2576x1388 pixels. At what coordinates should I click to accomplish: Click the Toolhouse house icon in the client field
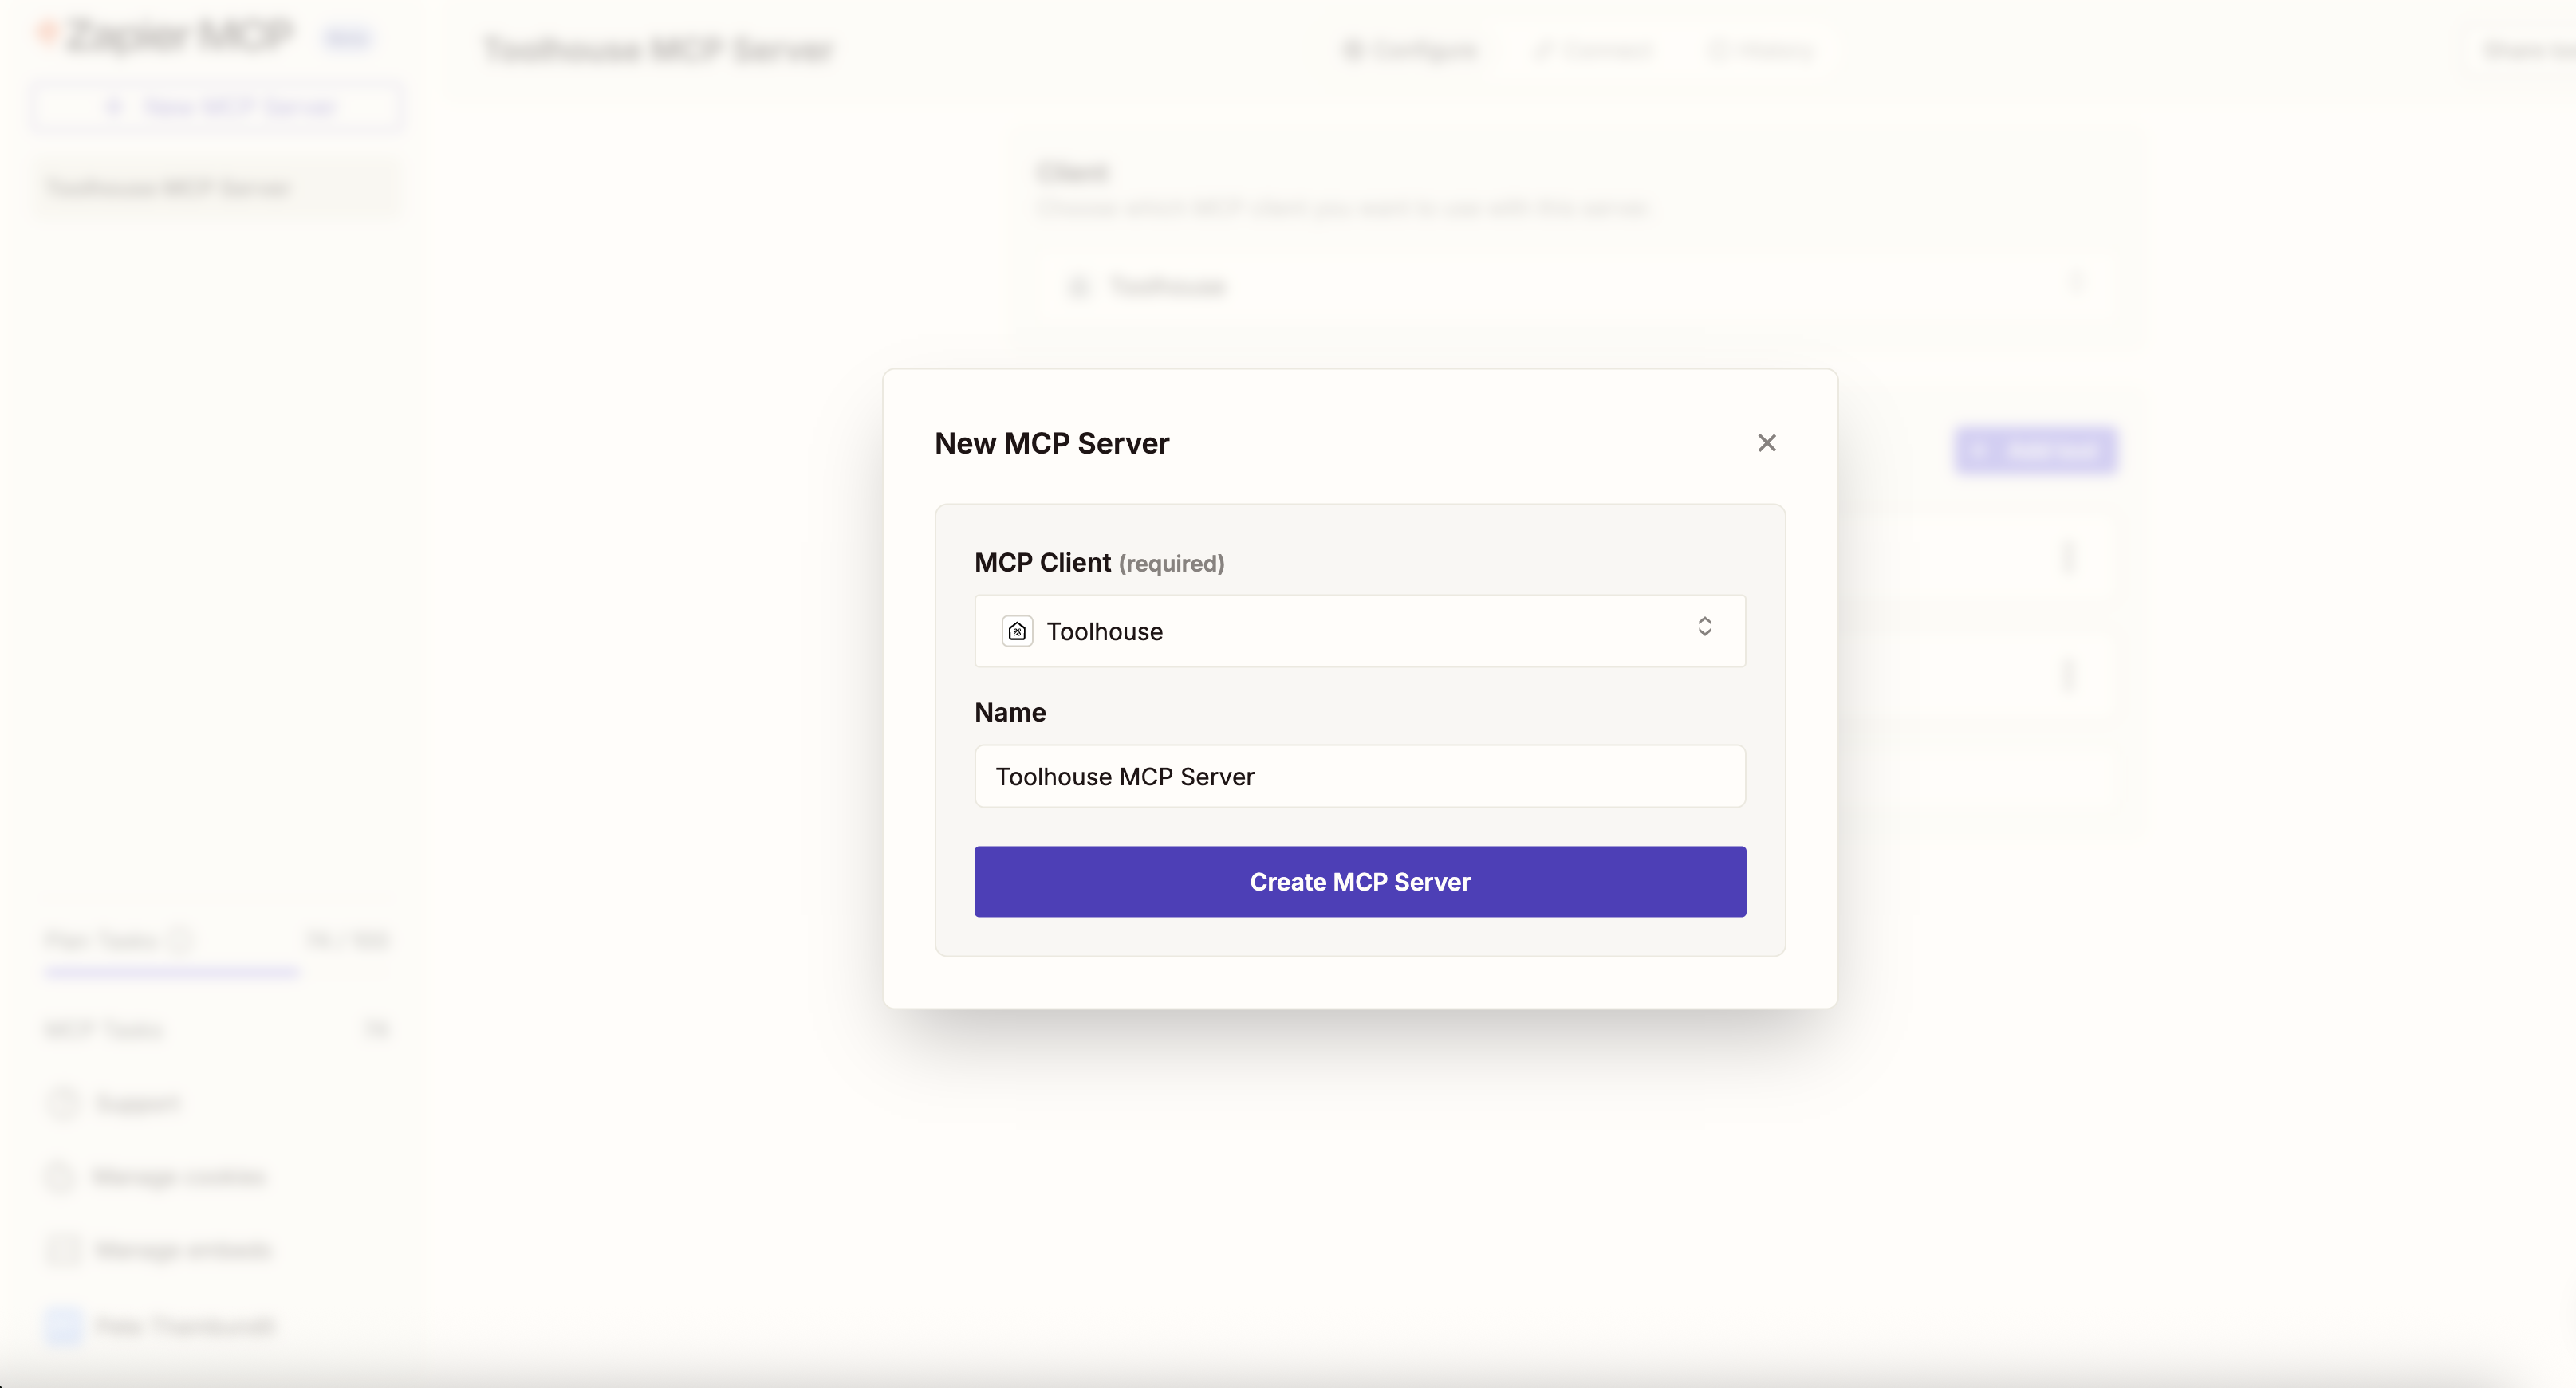coord(1017,631)
